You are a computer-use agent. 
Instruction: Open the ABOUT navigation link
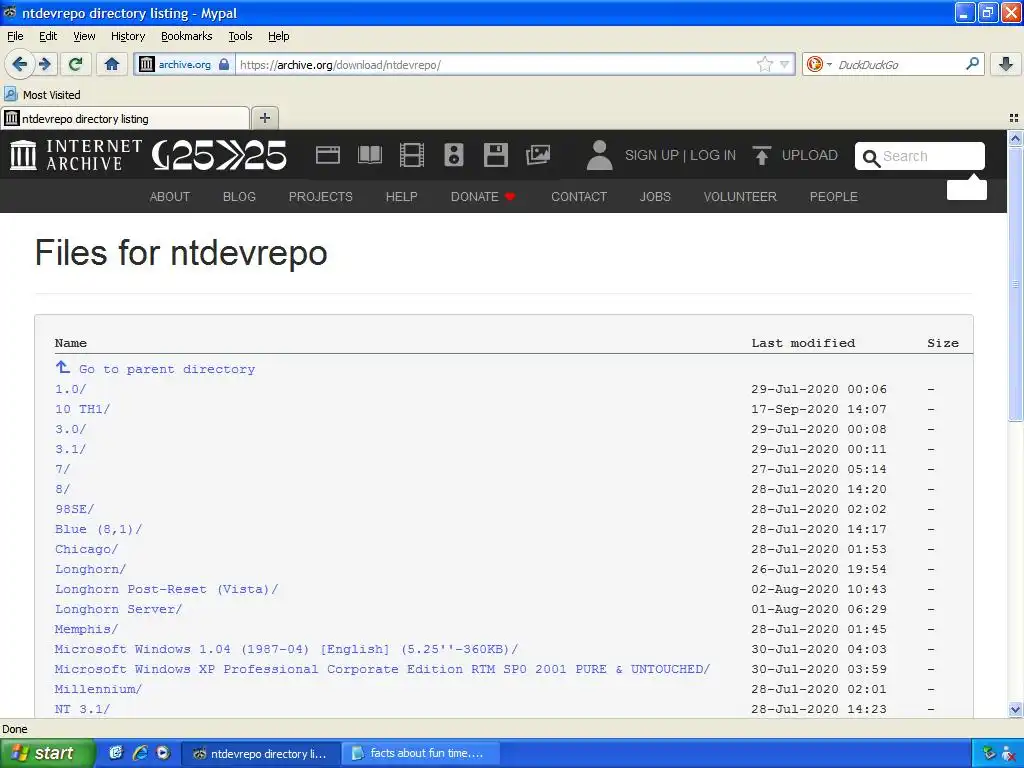[170, 197]
